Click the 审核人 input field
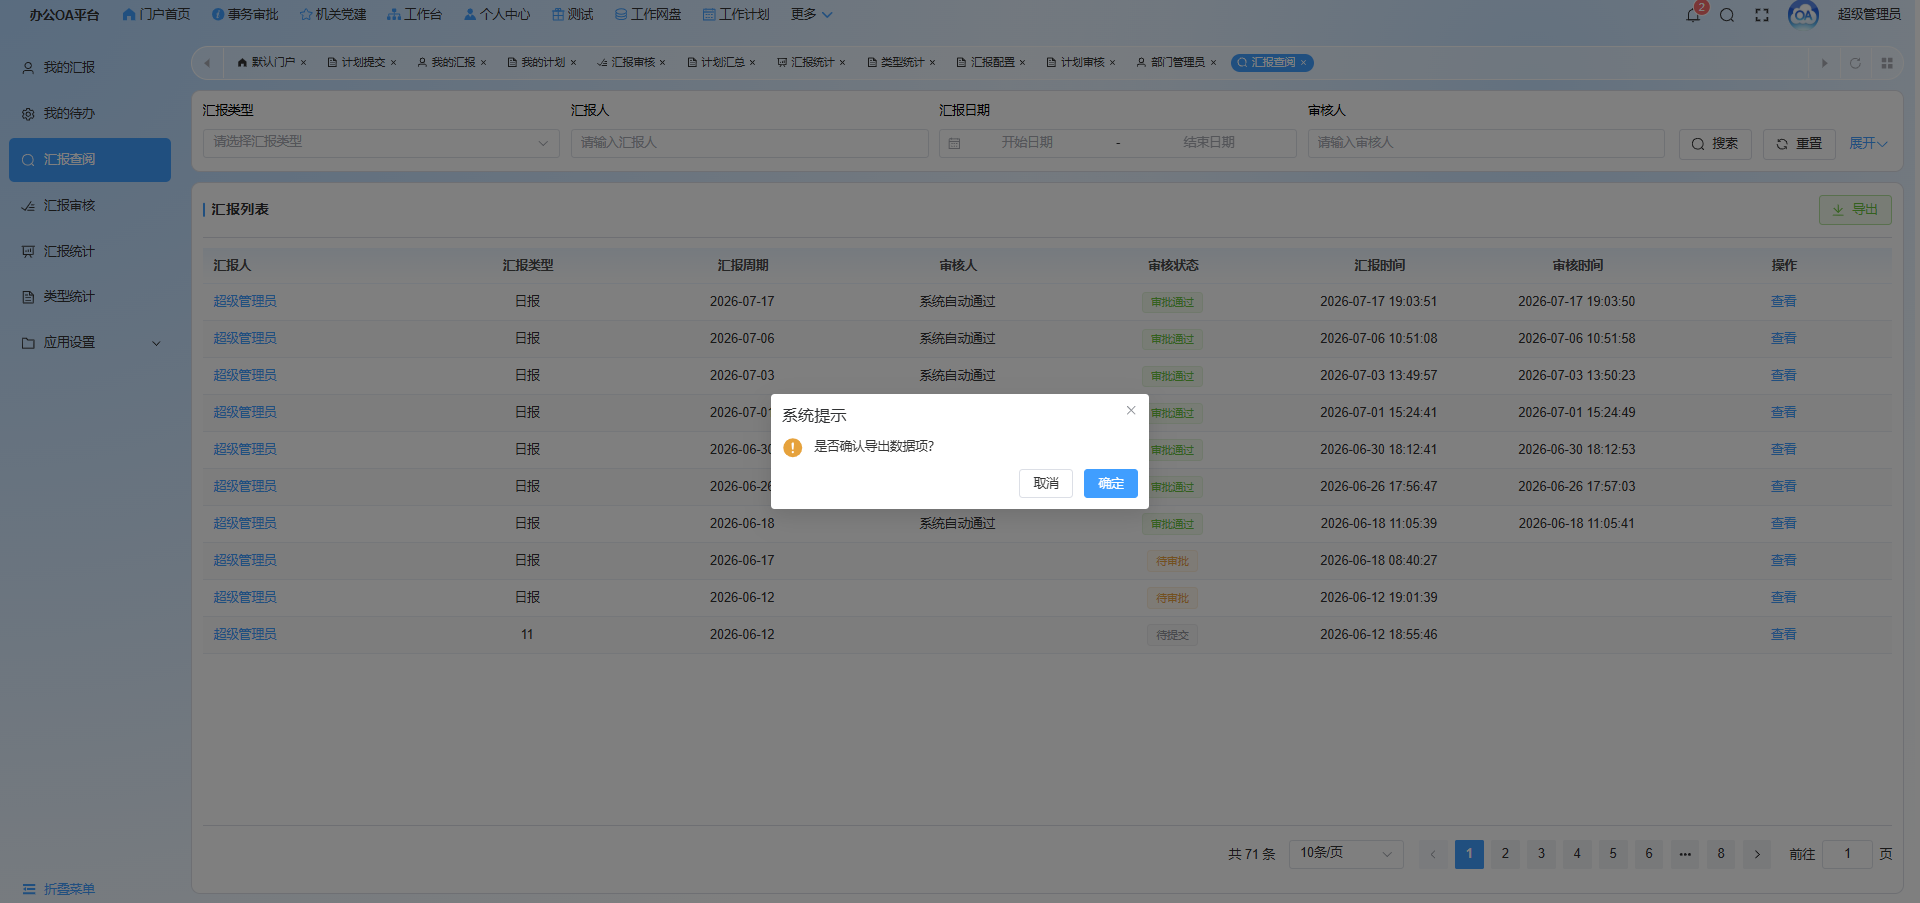The width and height of the screenshot is (1920, 903). (x=1486, y=143)
